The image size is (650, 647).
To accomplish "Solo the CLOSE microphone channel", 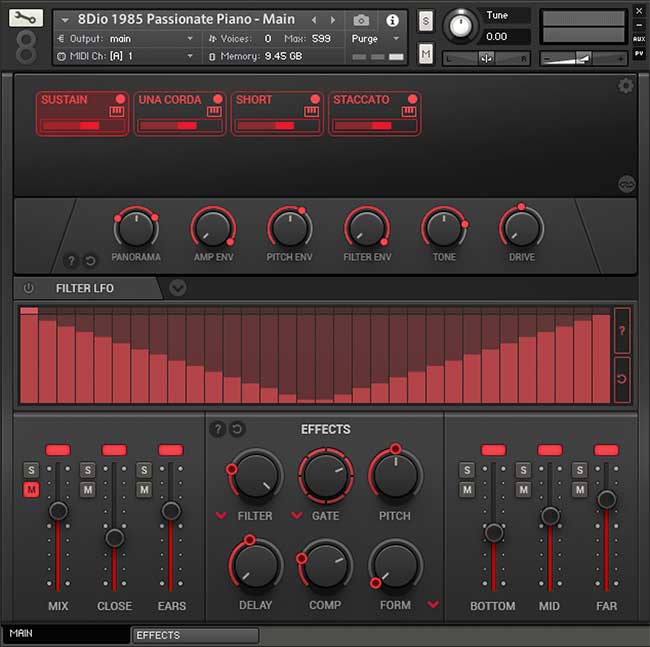I will click(87, 470).
